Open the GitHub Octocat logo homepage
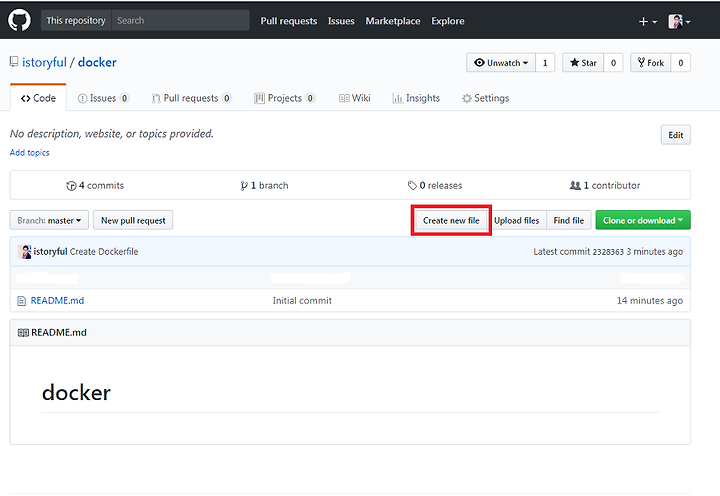 coord(19,21)
